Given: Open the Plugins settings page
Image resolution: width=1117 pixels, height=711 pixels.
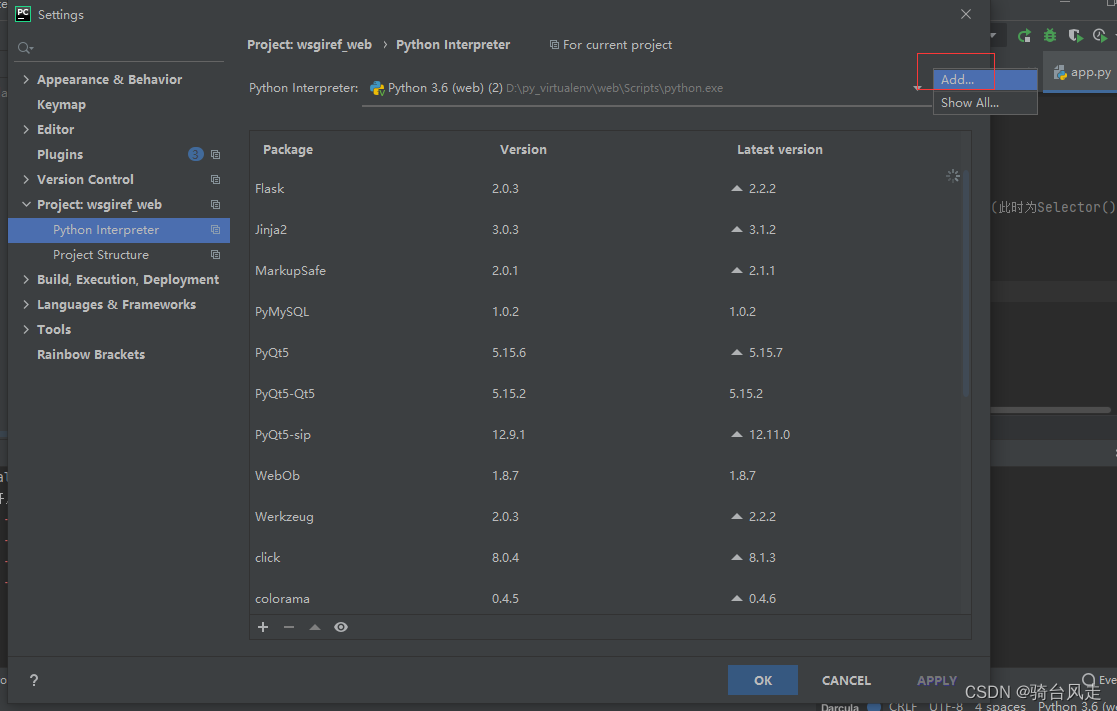Looking at the screenshot, I should click(60, 155).
